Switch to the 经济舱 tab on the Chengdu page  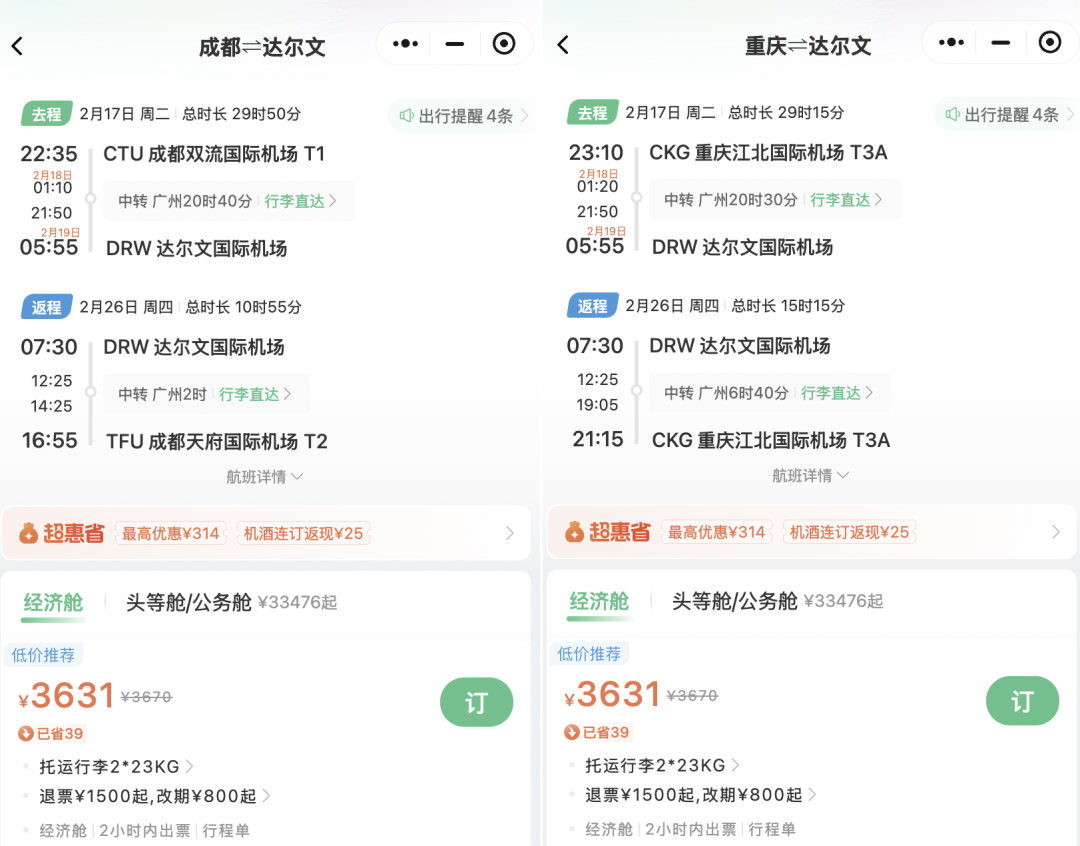52,601
